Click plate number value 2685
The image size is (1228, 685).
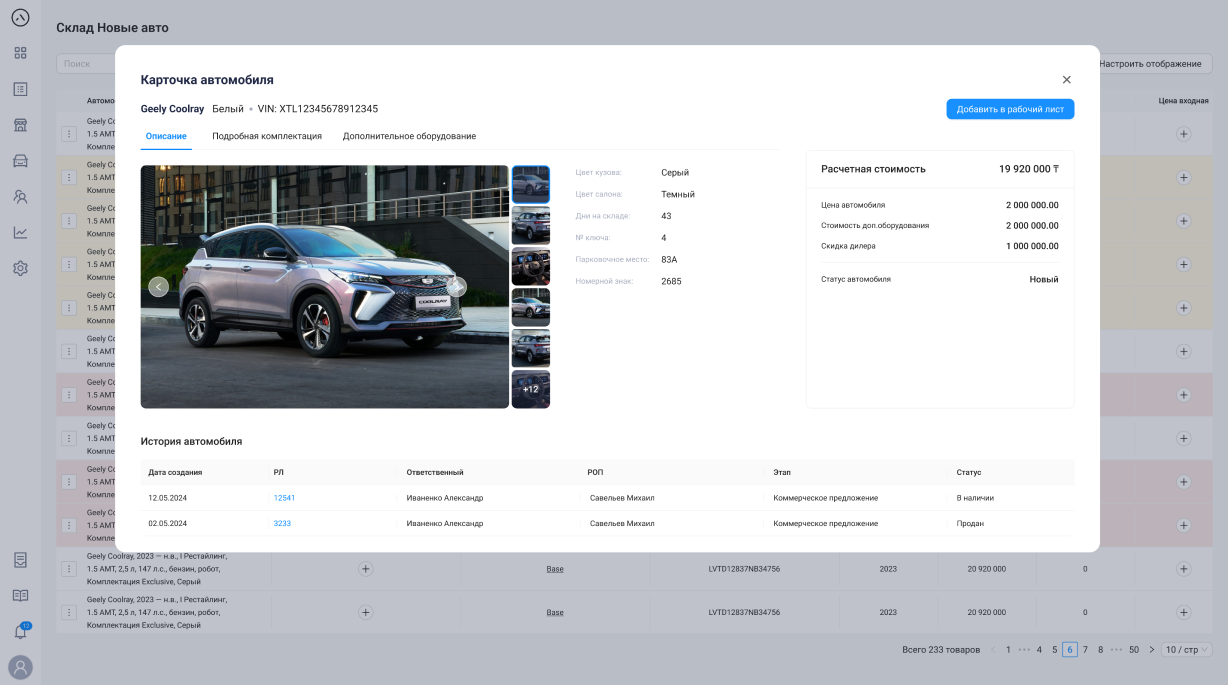pos(671,282)
